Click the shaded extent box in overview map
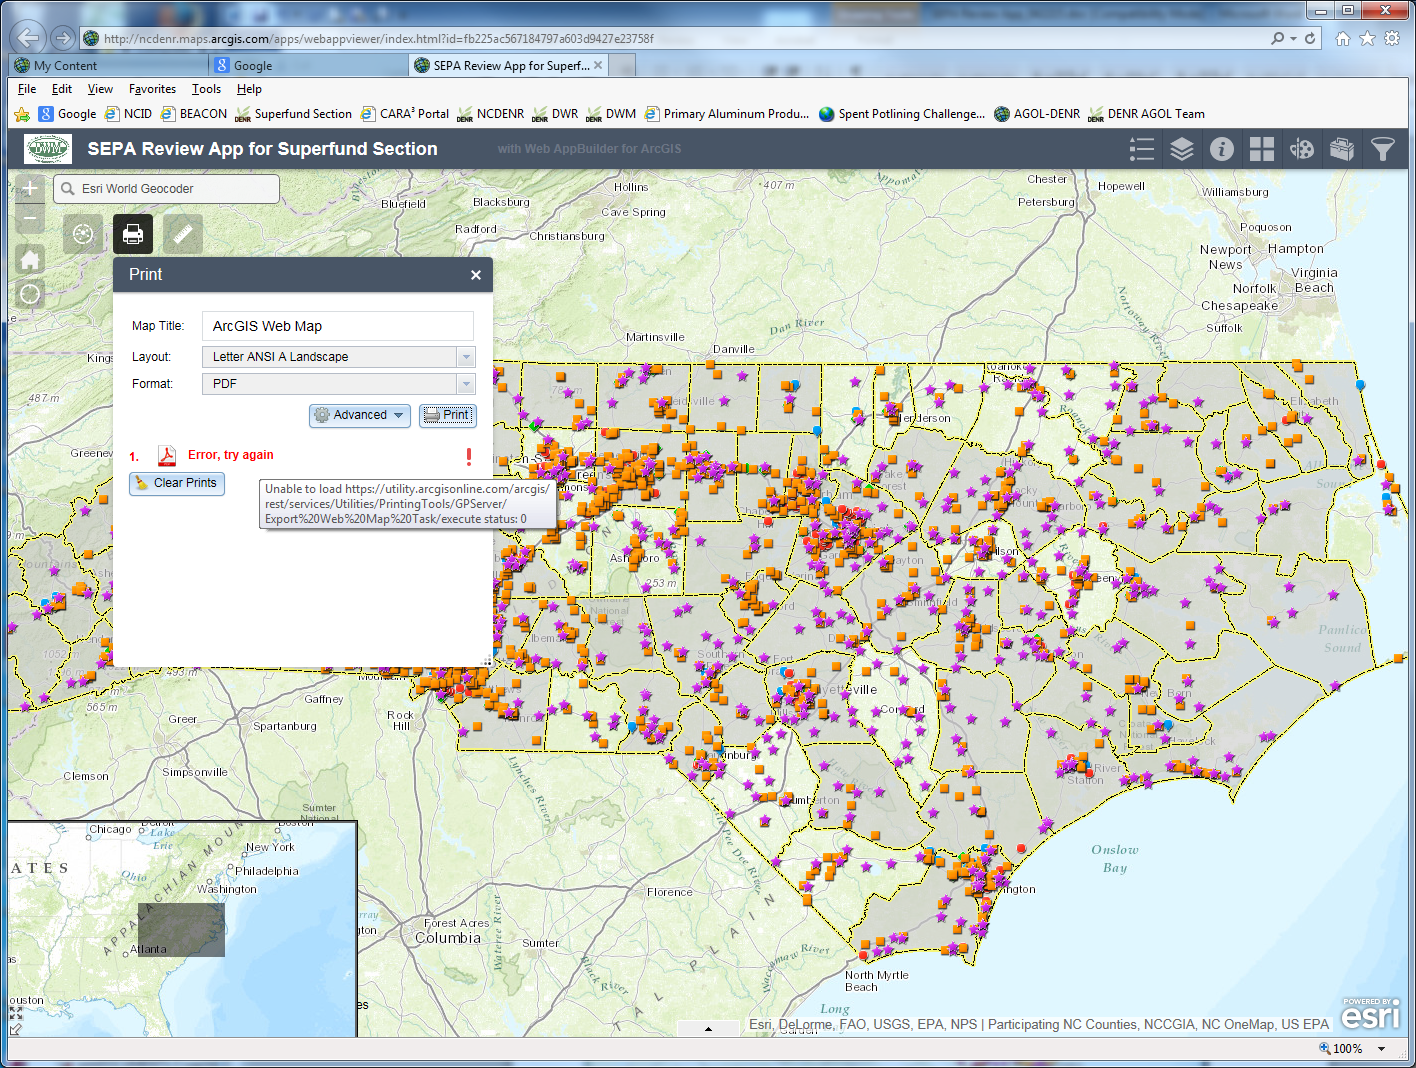 (181, 930)
